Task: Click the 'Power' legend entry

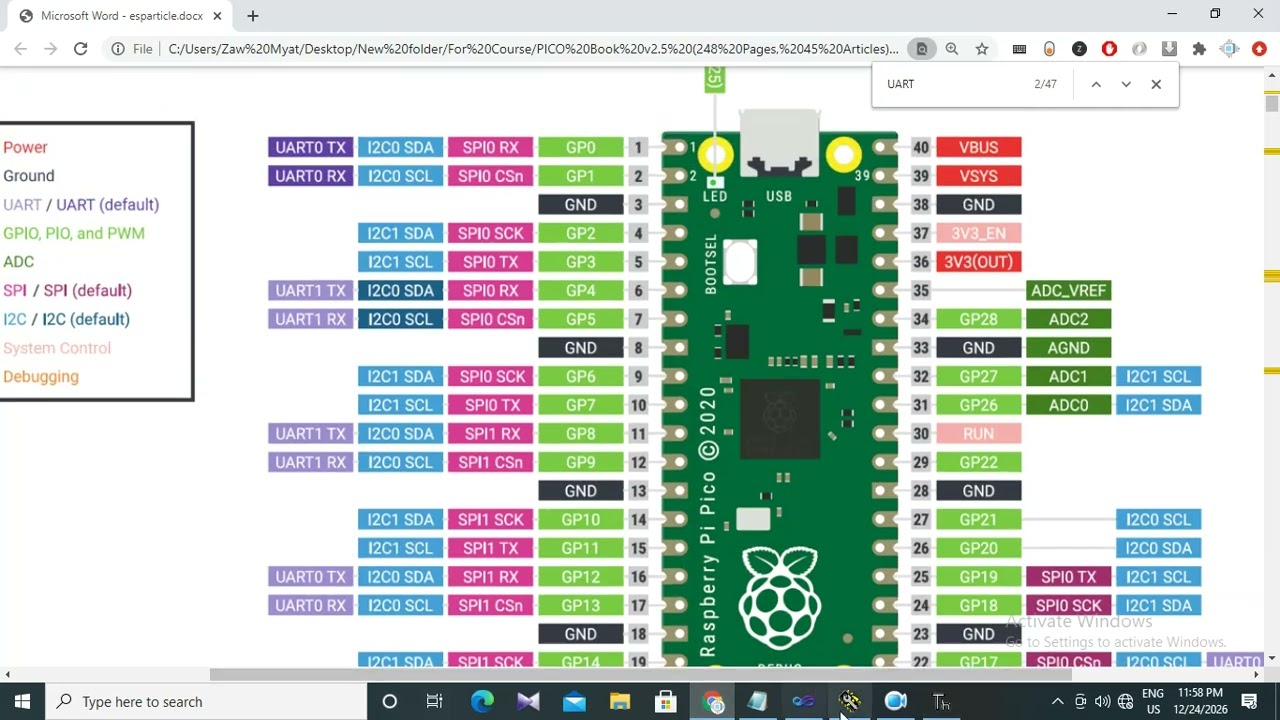Action: [25, 147]
